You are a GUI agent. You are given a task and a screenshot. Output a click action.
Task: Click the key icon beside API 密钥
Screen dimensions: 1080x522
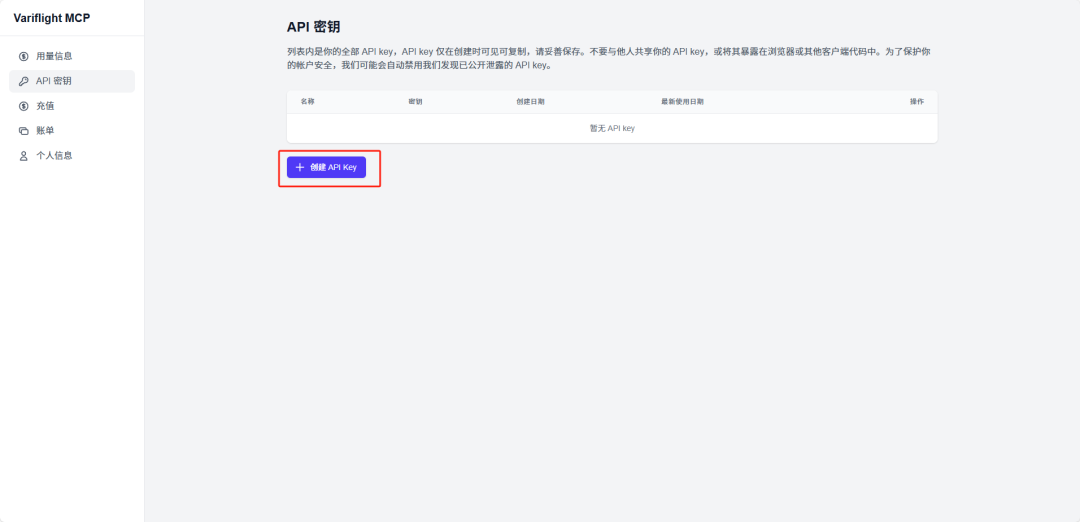(x=23, y=81)
